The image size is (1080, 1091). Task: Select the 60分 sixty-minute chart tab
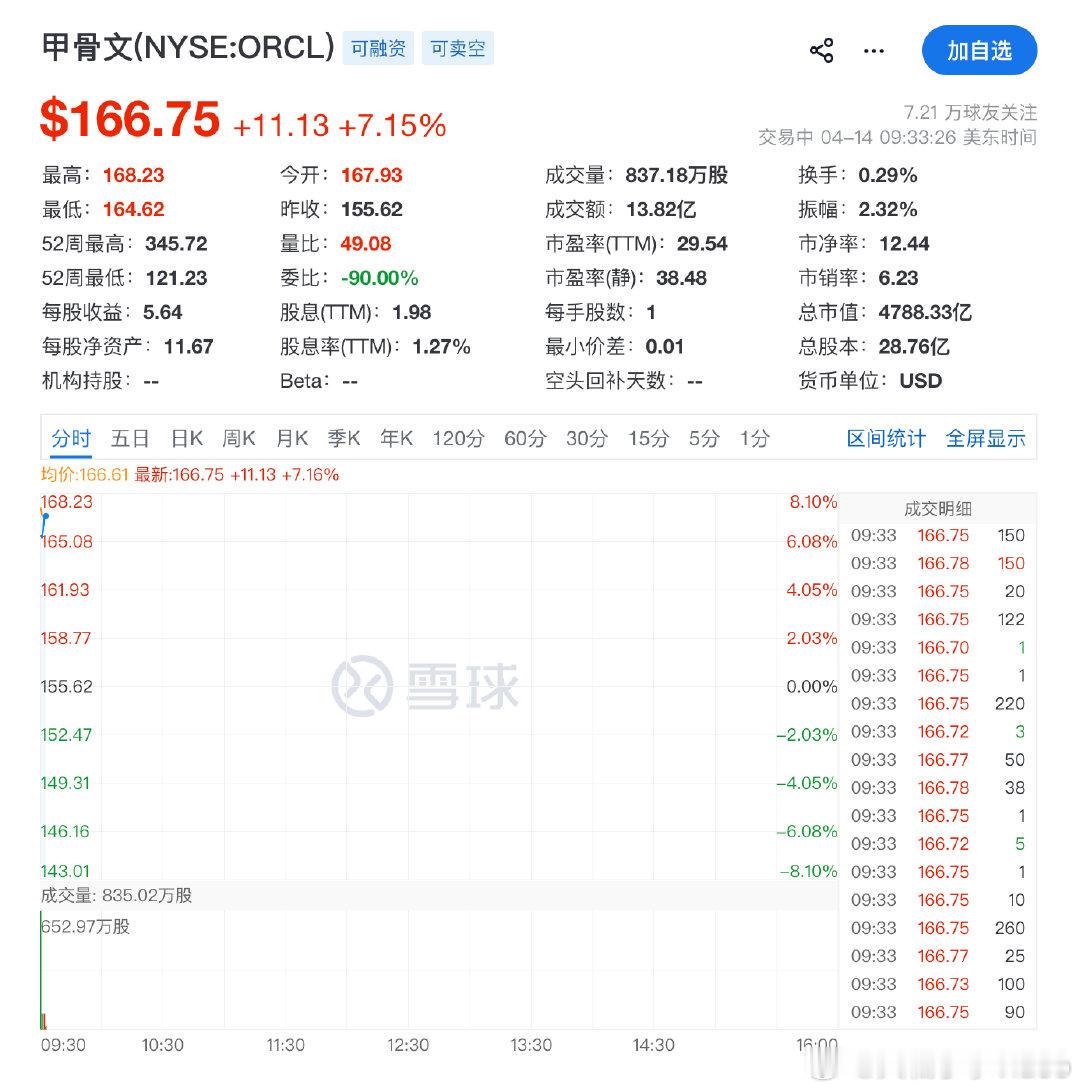pos(524,438)
